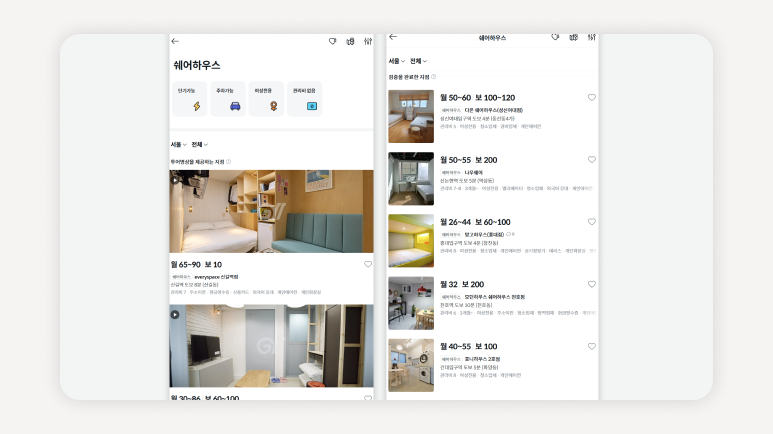
Task: Favorite the 월 65~90 보 10 listing
Action: 368,264
